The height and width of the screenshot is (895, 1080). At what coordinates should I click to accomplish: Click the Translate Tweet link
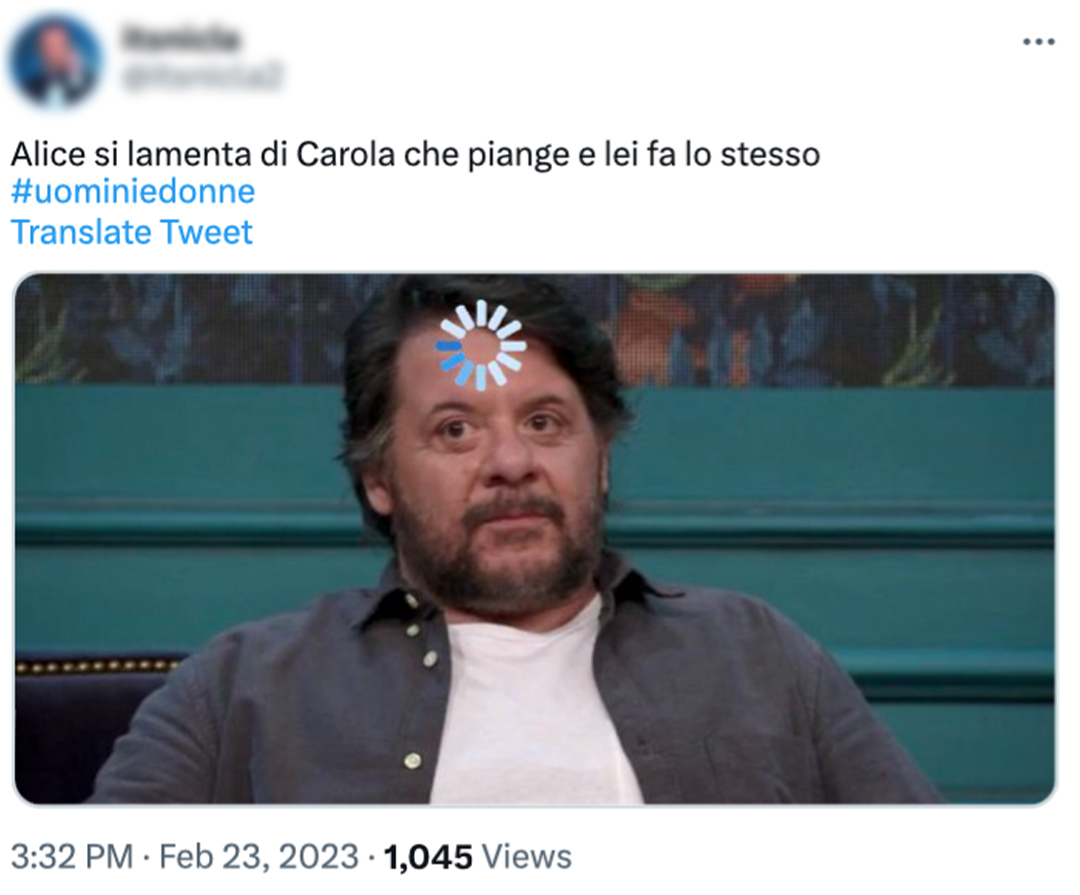click(x=132, y=232)
